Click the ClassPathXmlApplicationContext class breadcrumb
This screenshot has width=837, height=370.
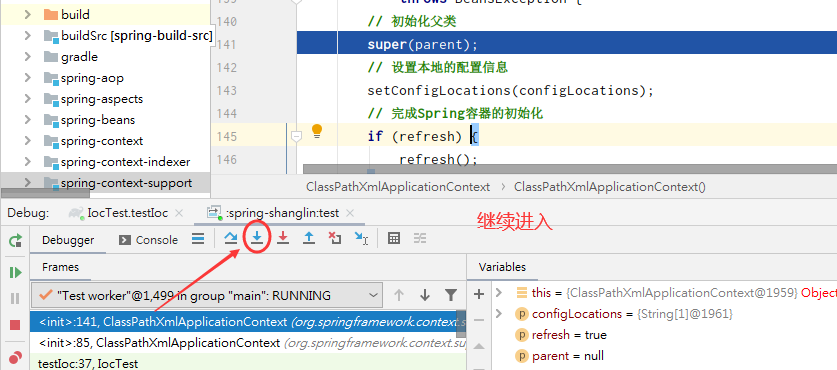(x=398, y=187)
